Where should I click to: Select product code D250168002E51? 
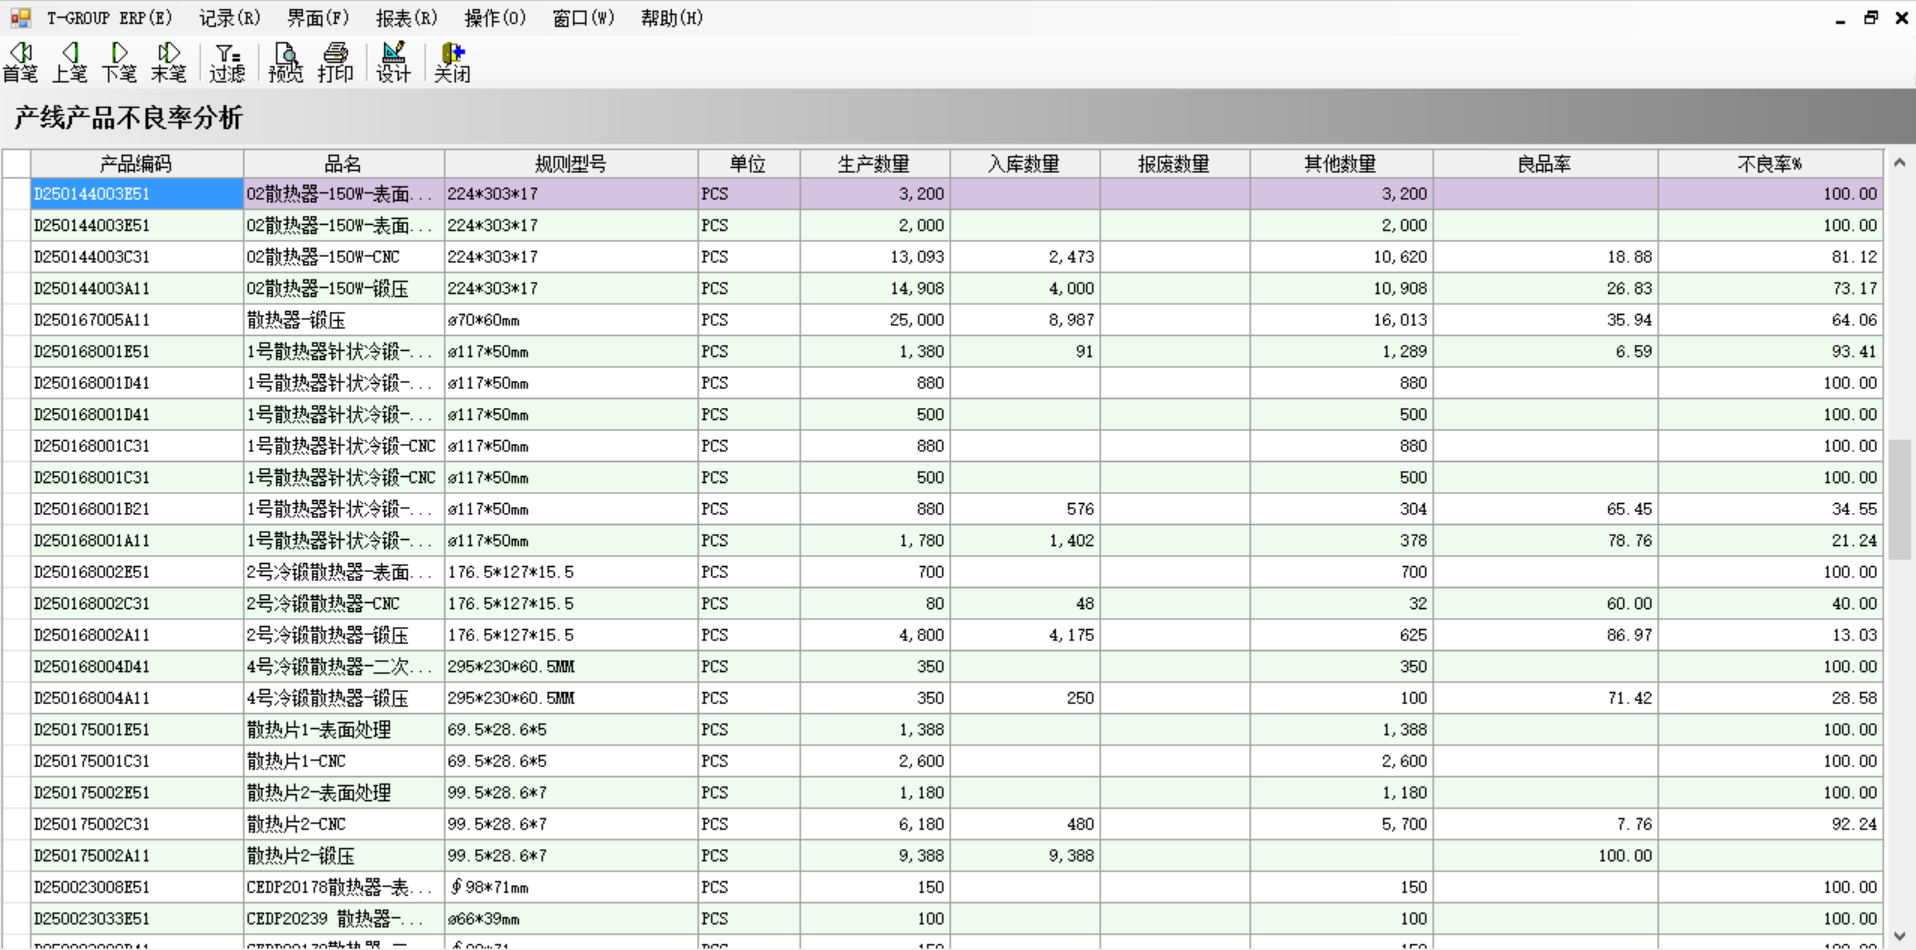(x=137, y=572)
